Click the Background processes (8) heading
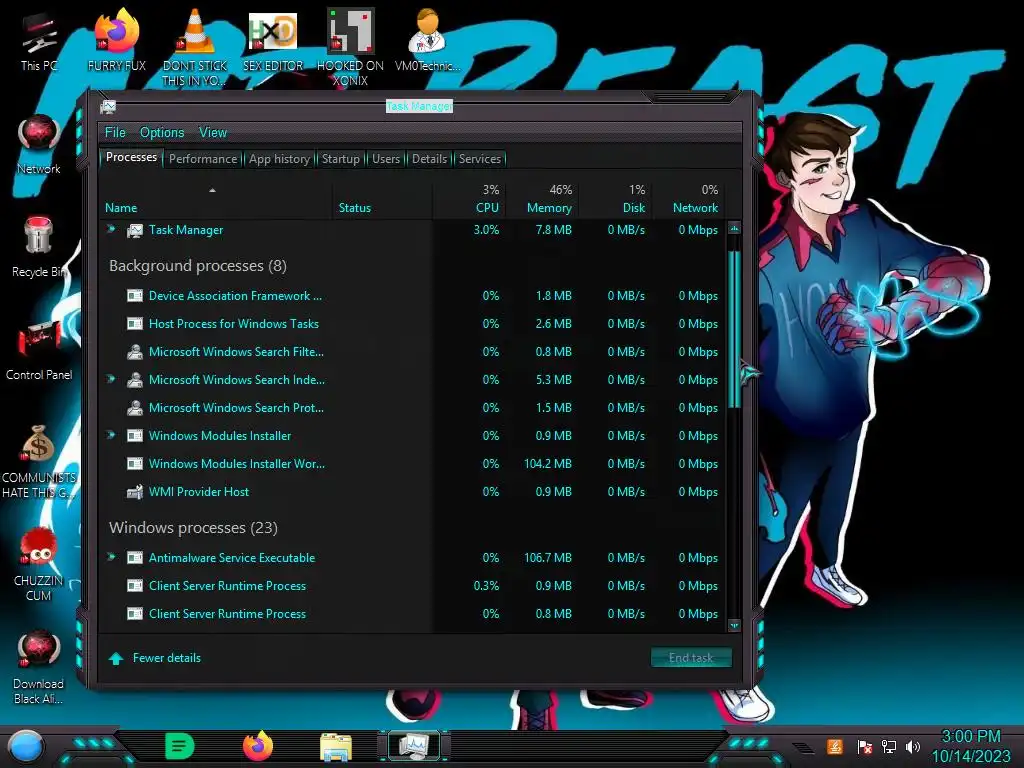1024x768 pixels. point(198,266)
